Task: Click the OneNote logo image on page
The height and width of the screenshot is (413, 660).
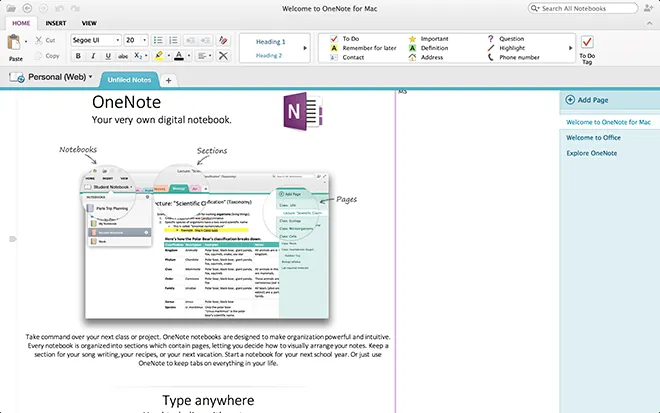Action: (303, 111)
